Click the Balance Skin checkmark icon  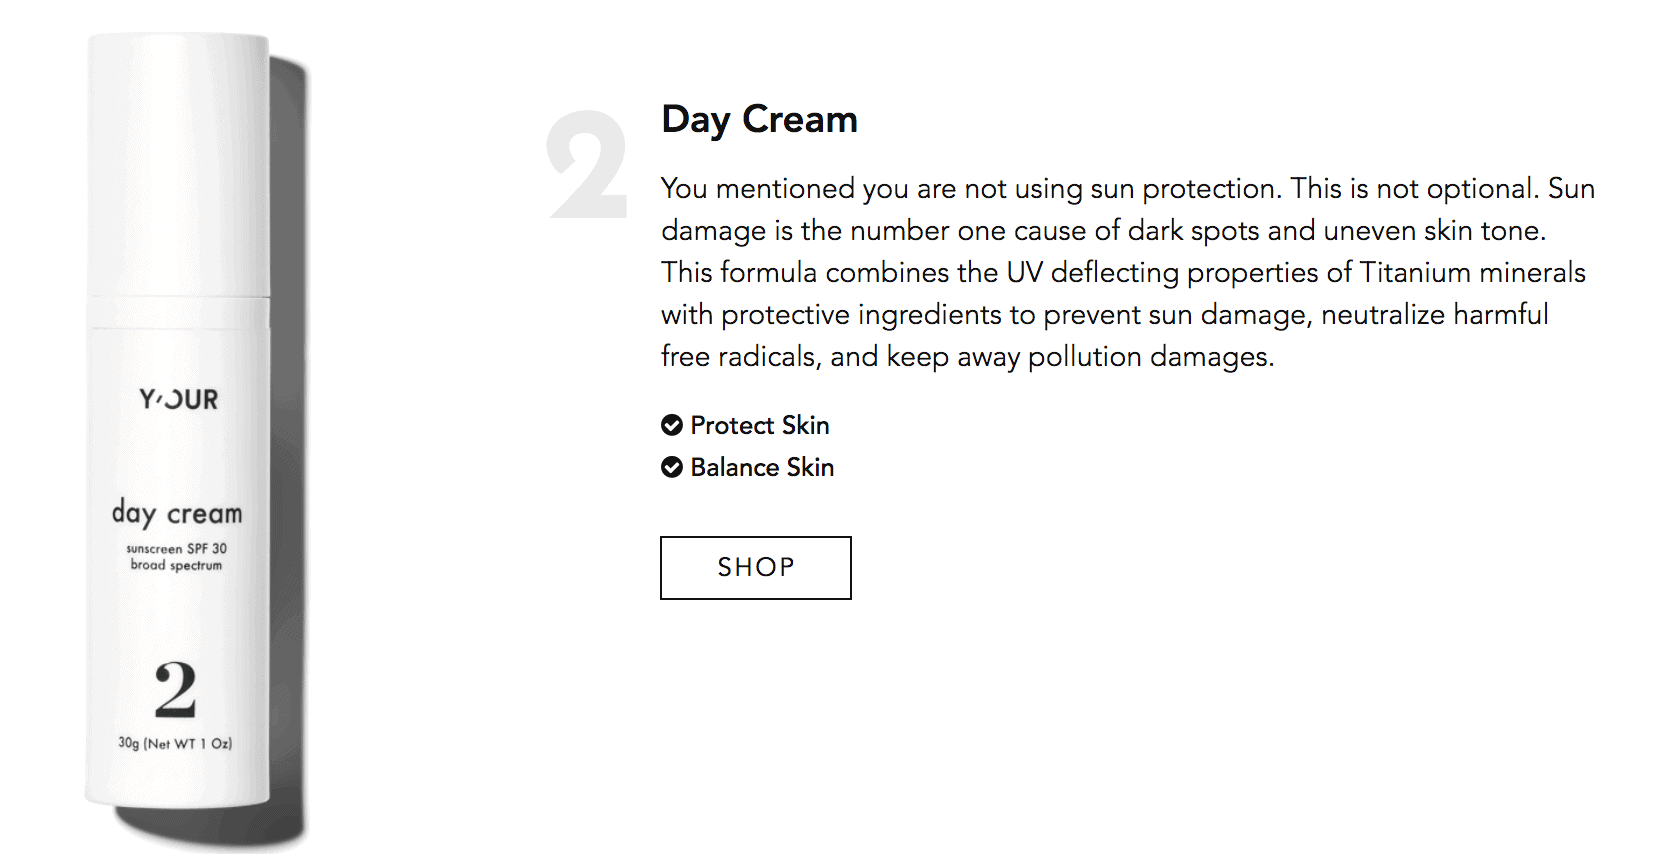pos(672,467)
